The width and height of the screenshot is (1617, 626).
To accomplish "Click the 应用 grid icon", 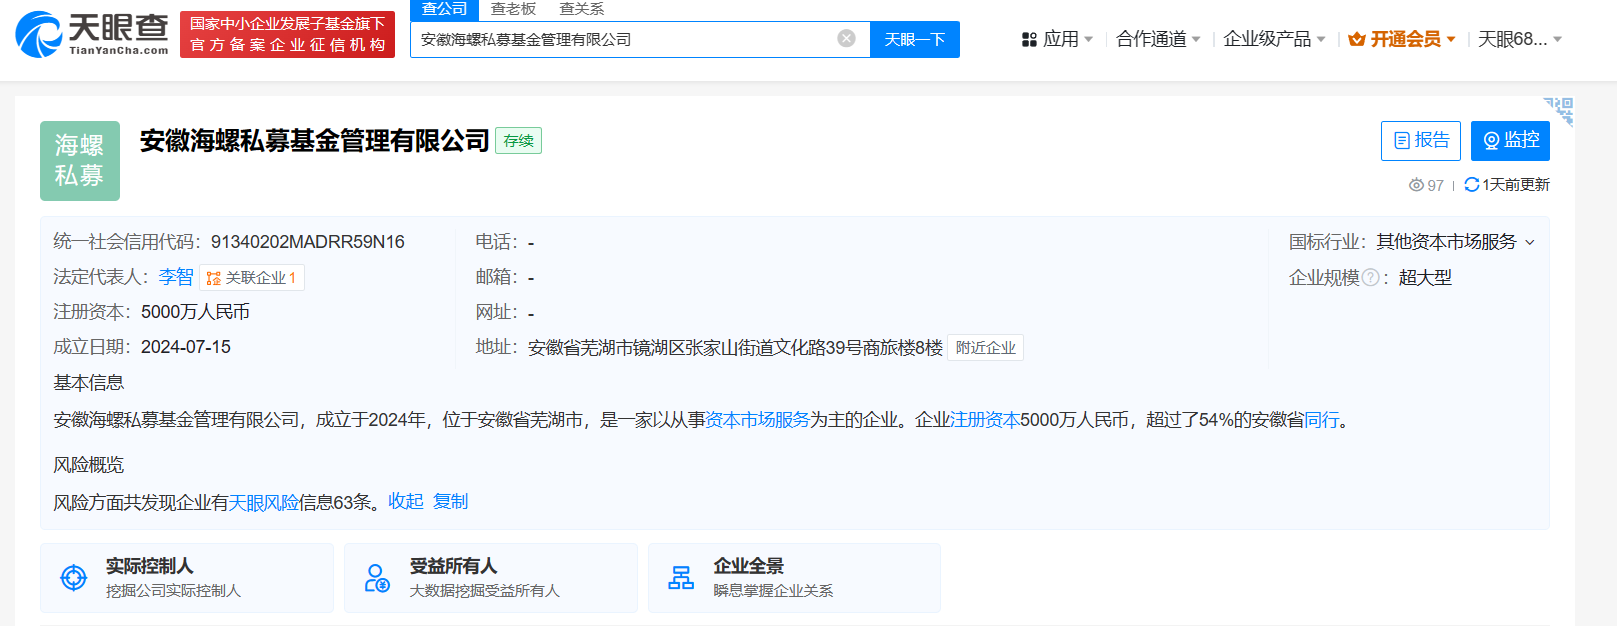I will 1029,40.
